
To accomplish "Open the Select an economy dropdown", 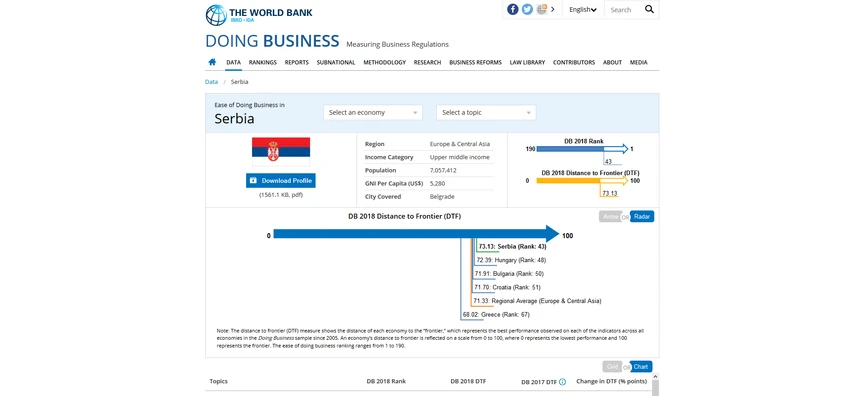I will (373, 113).
